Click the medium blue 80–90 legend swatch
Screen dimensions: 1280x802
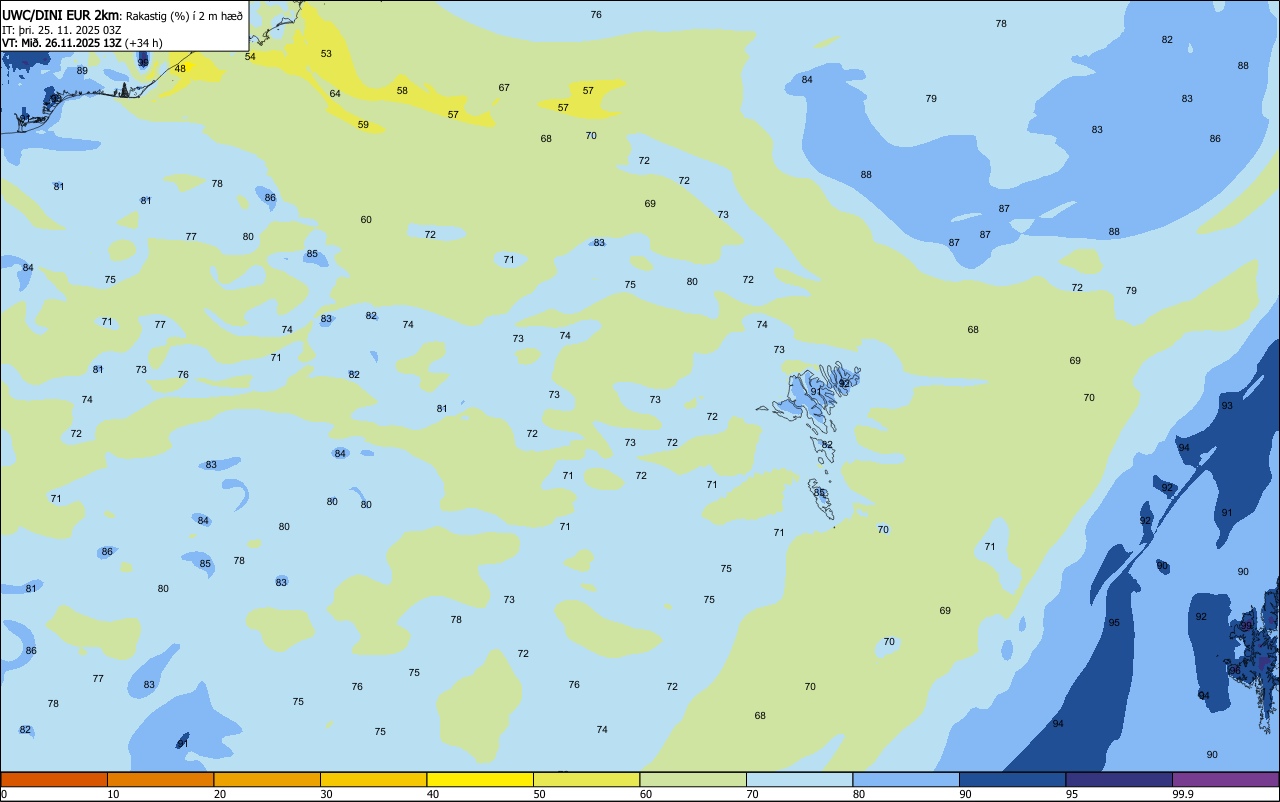click(x=906, y=779)
